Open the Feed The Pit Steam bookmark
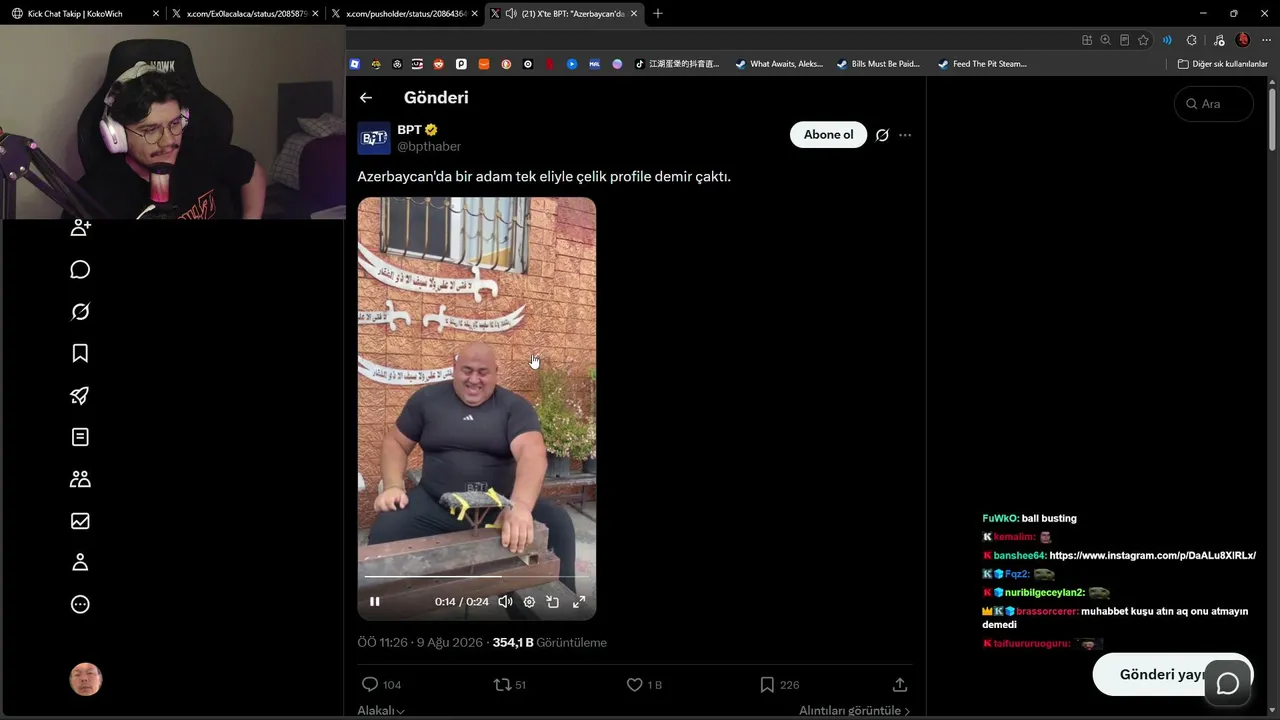1280x720 pixels. point(982,64)
